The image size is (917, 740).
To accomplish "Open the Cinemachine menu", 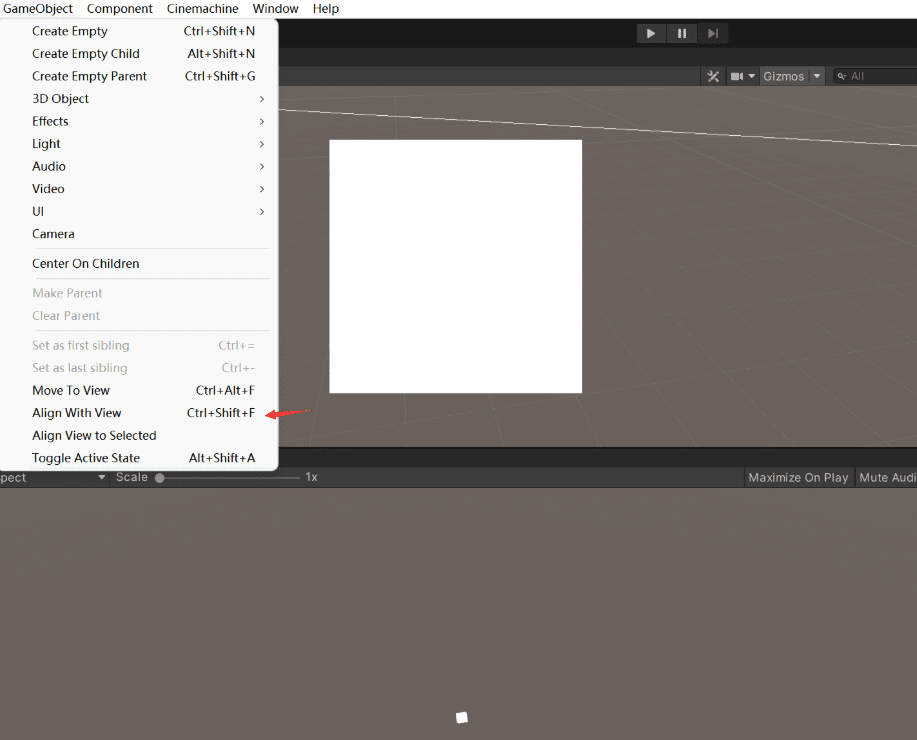I will 202,9.
